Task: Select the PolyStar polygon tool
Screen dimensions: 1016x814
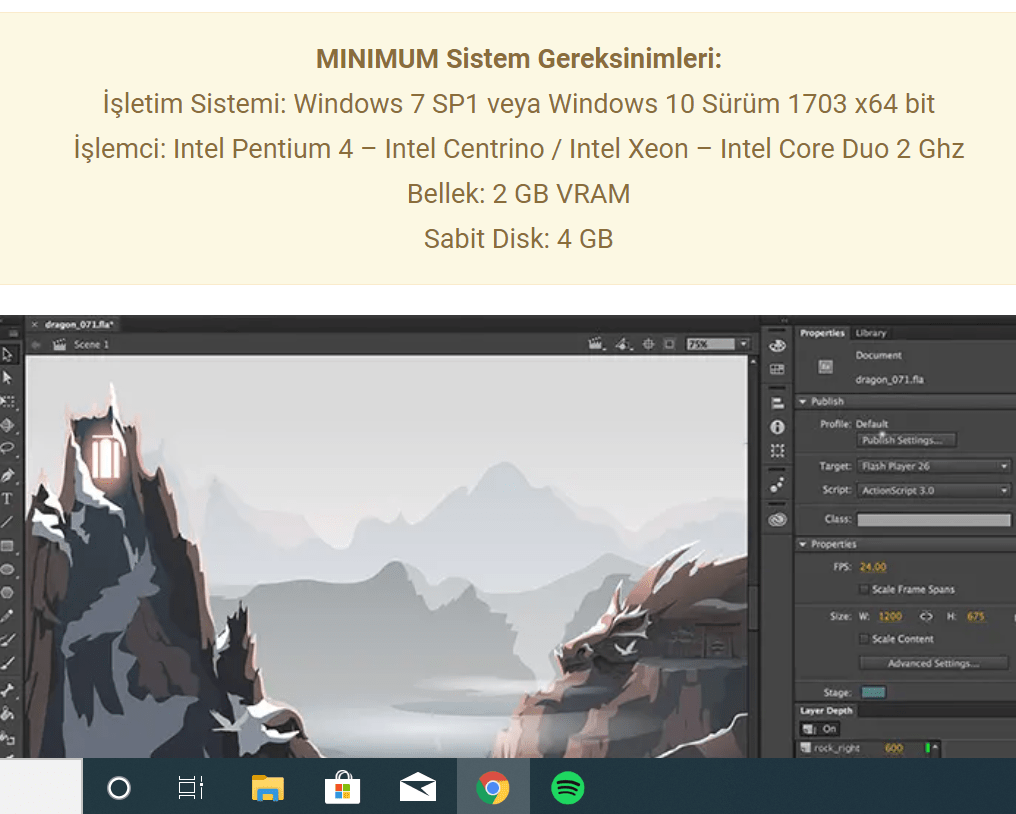Action: point(8,592)
